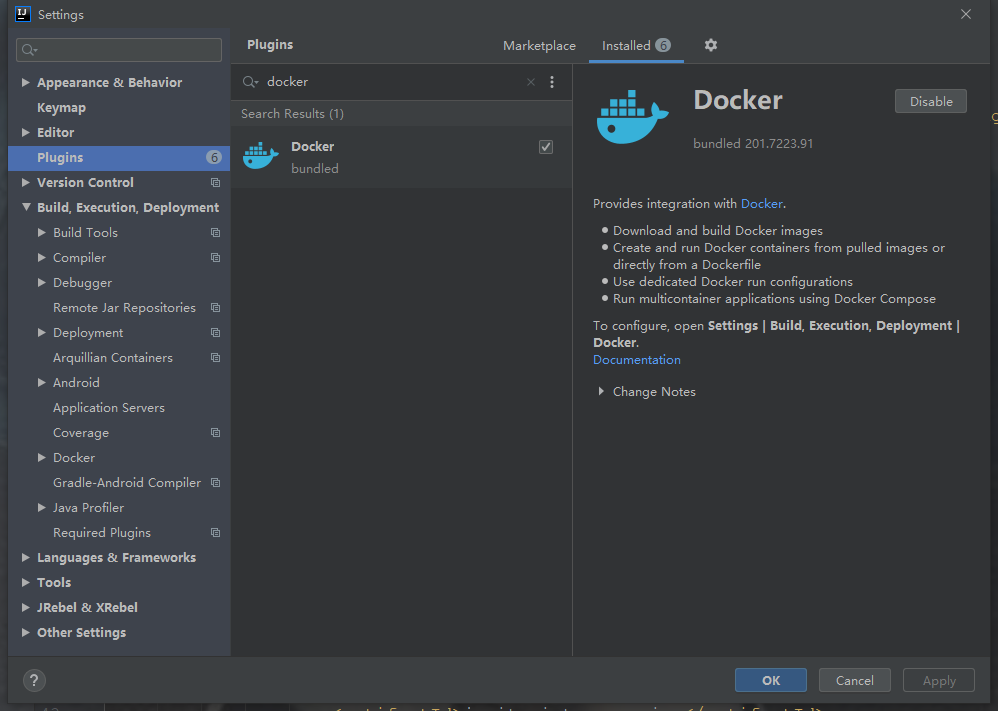Open the Docker hyperlink in description
Image resolution: width=998 pixels, height=711 pixels.
[x=761, y=204]
